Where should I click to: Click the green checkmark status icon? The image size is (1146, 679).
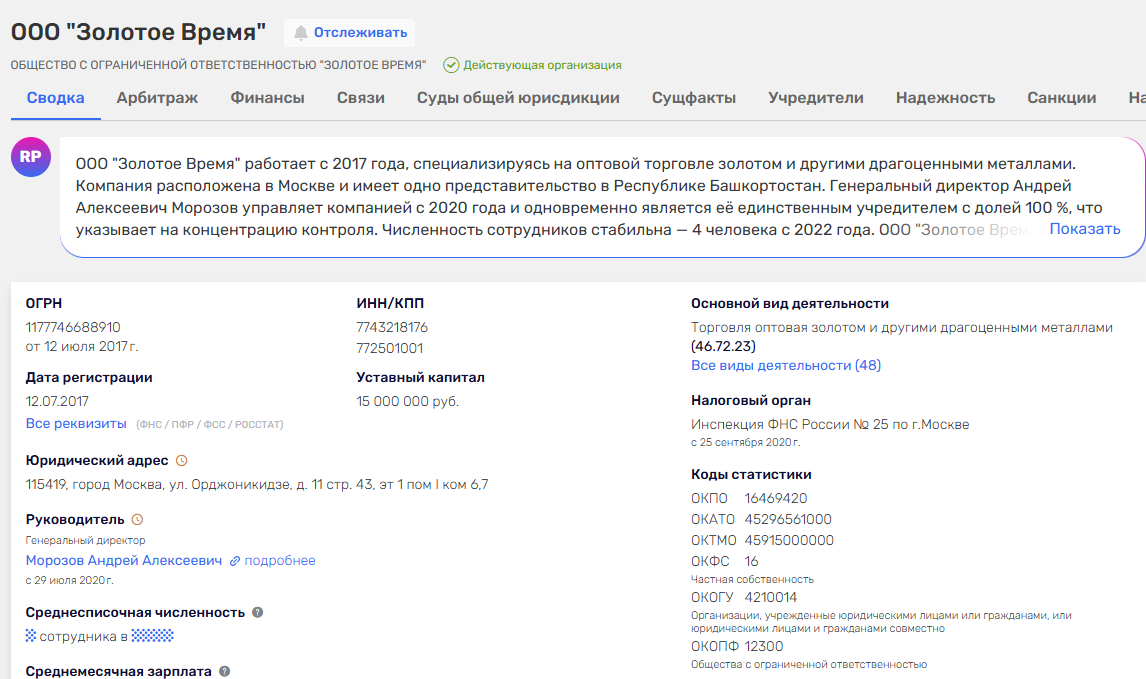click(x=451, y=65)
